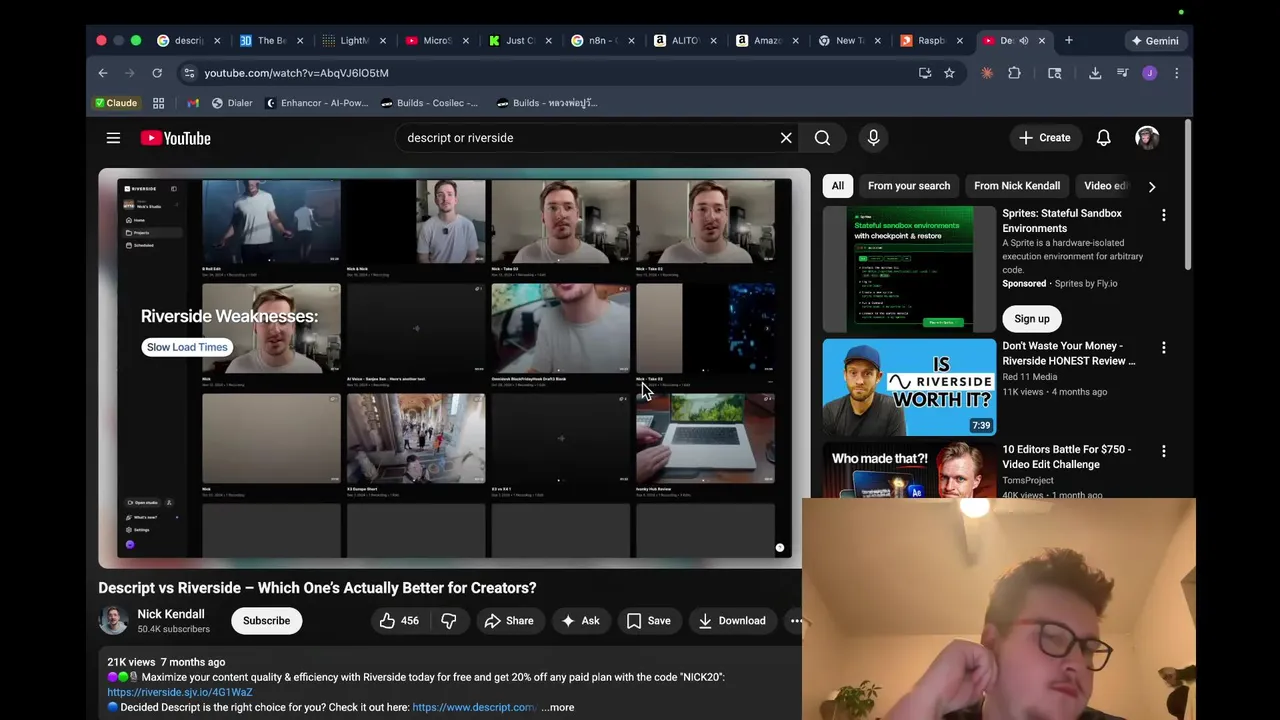Select the All filter chip
1280x720 pixels.
837,186
